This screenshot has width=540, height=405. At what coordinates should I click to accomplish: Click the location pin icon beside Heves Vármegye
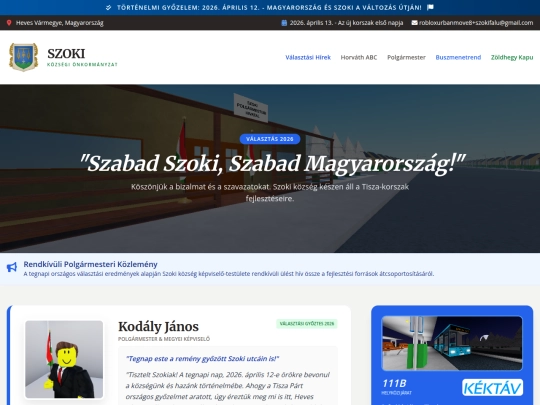click(9, 23)
